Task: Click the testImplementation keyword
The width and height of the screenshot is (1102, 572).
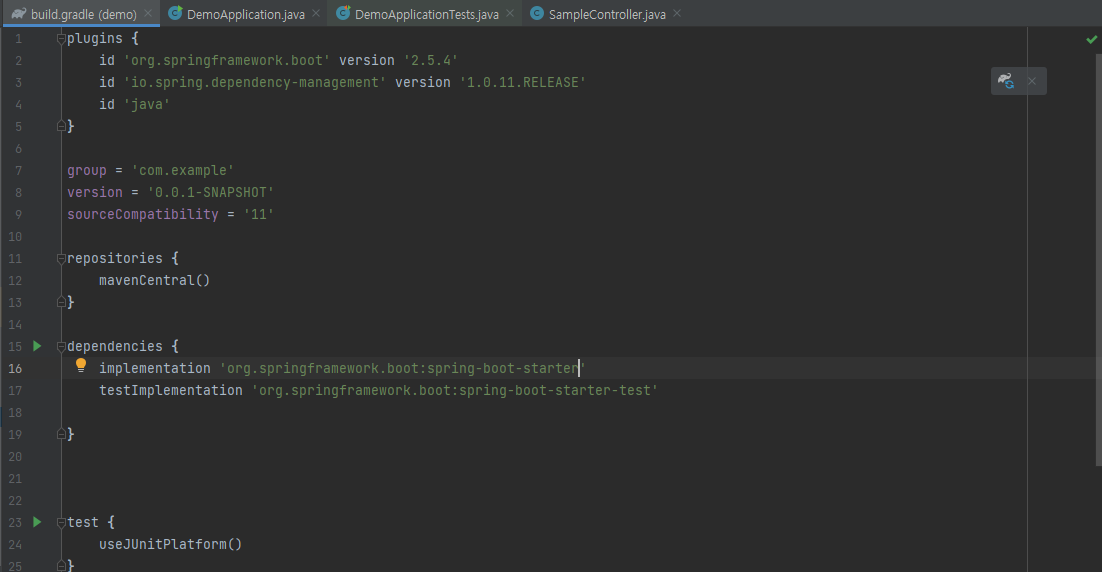Action: tap(171, 390)
